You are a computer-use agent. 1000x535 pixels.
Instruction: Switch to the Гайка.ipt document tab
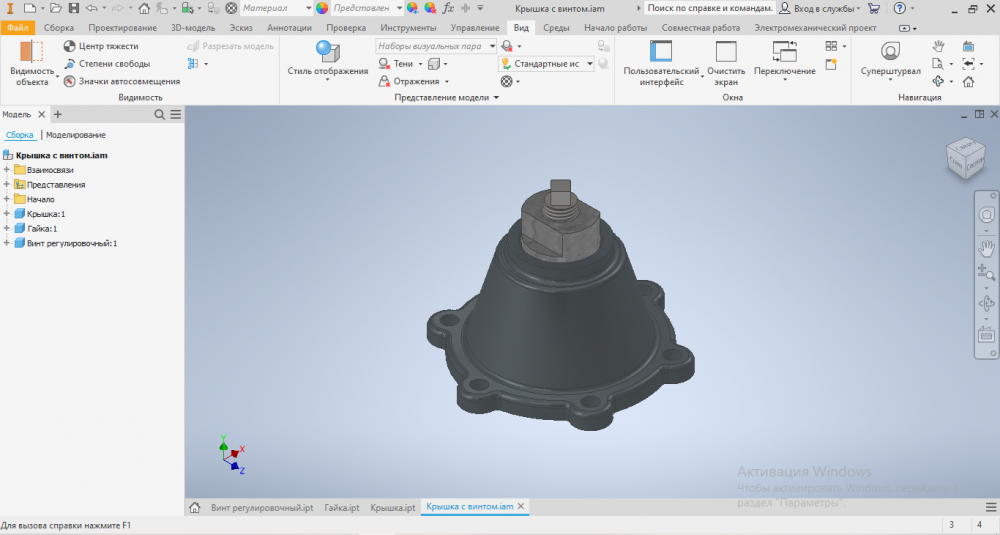341,508
